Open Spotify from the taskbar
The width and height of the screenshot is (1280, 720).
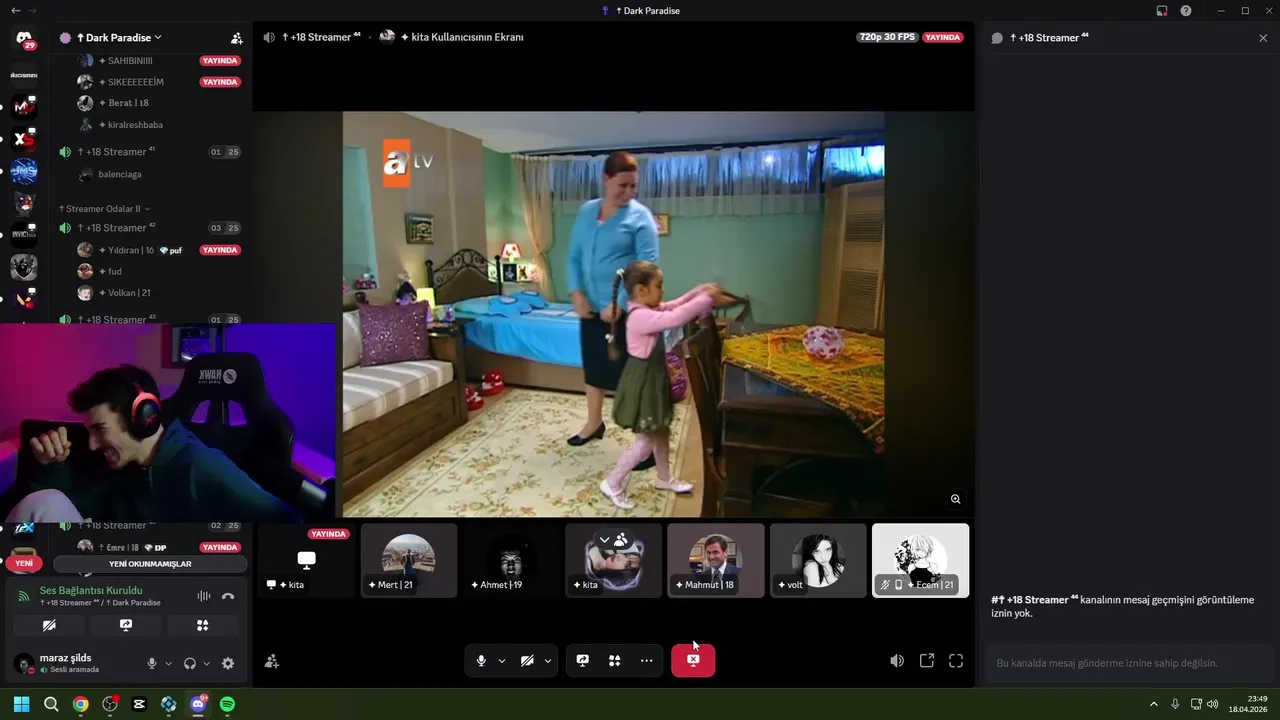(227, 704)
